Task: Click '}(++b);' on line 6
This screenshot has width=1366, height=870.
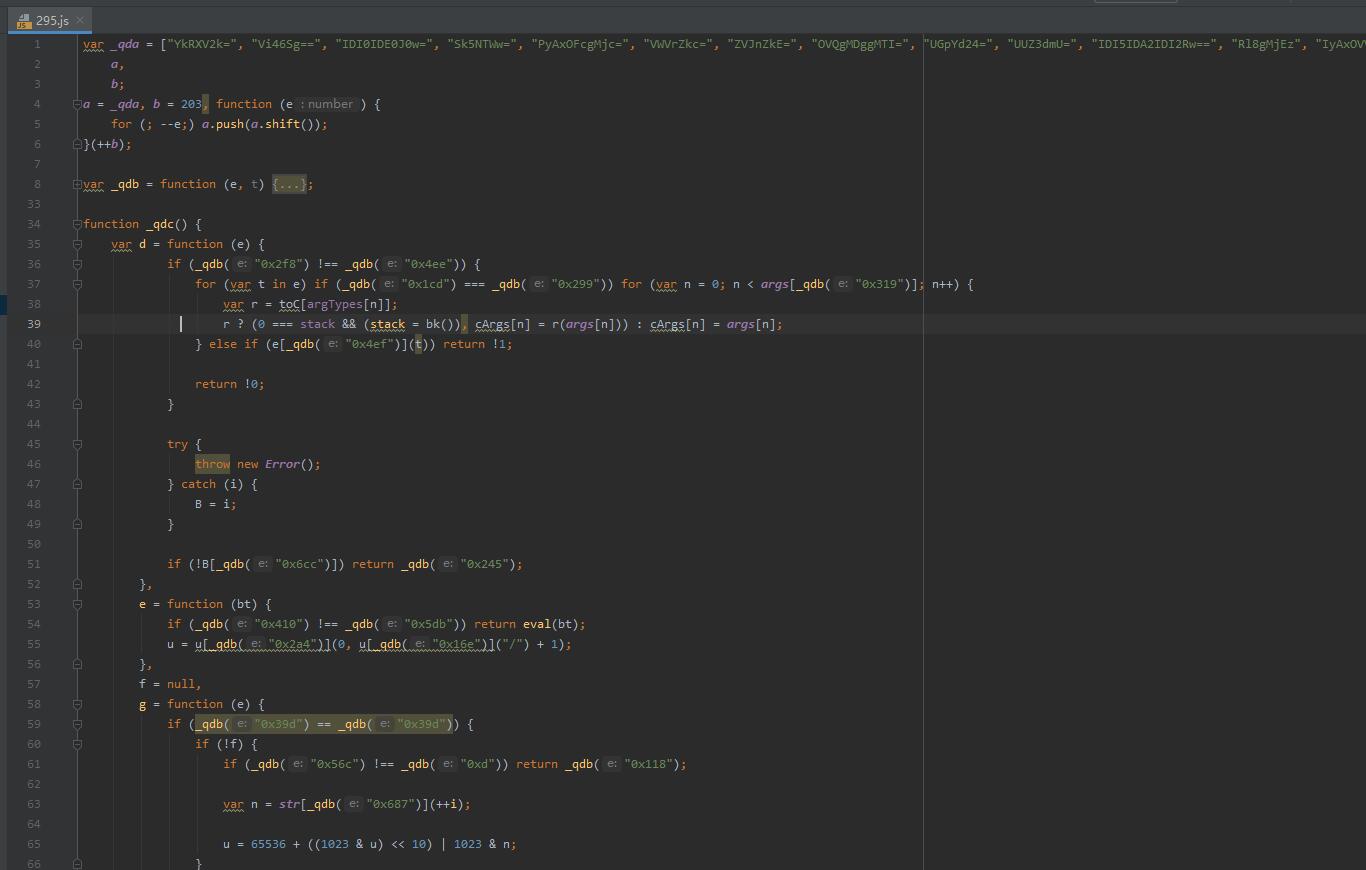Action: (108, 144)
